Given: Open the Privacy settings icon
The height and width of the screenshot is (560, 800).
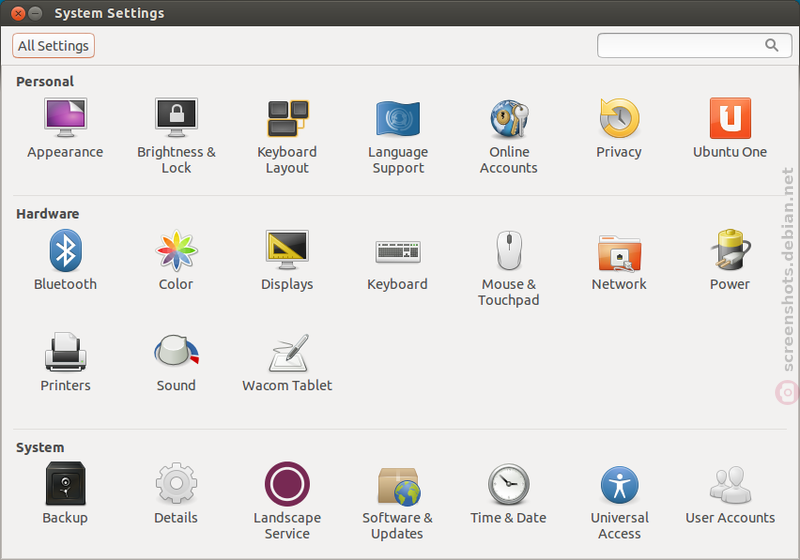Looking at the screenshot, I should (x=619, y=118).
